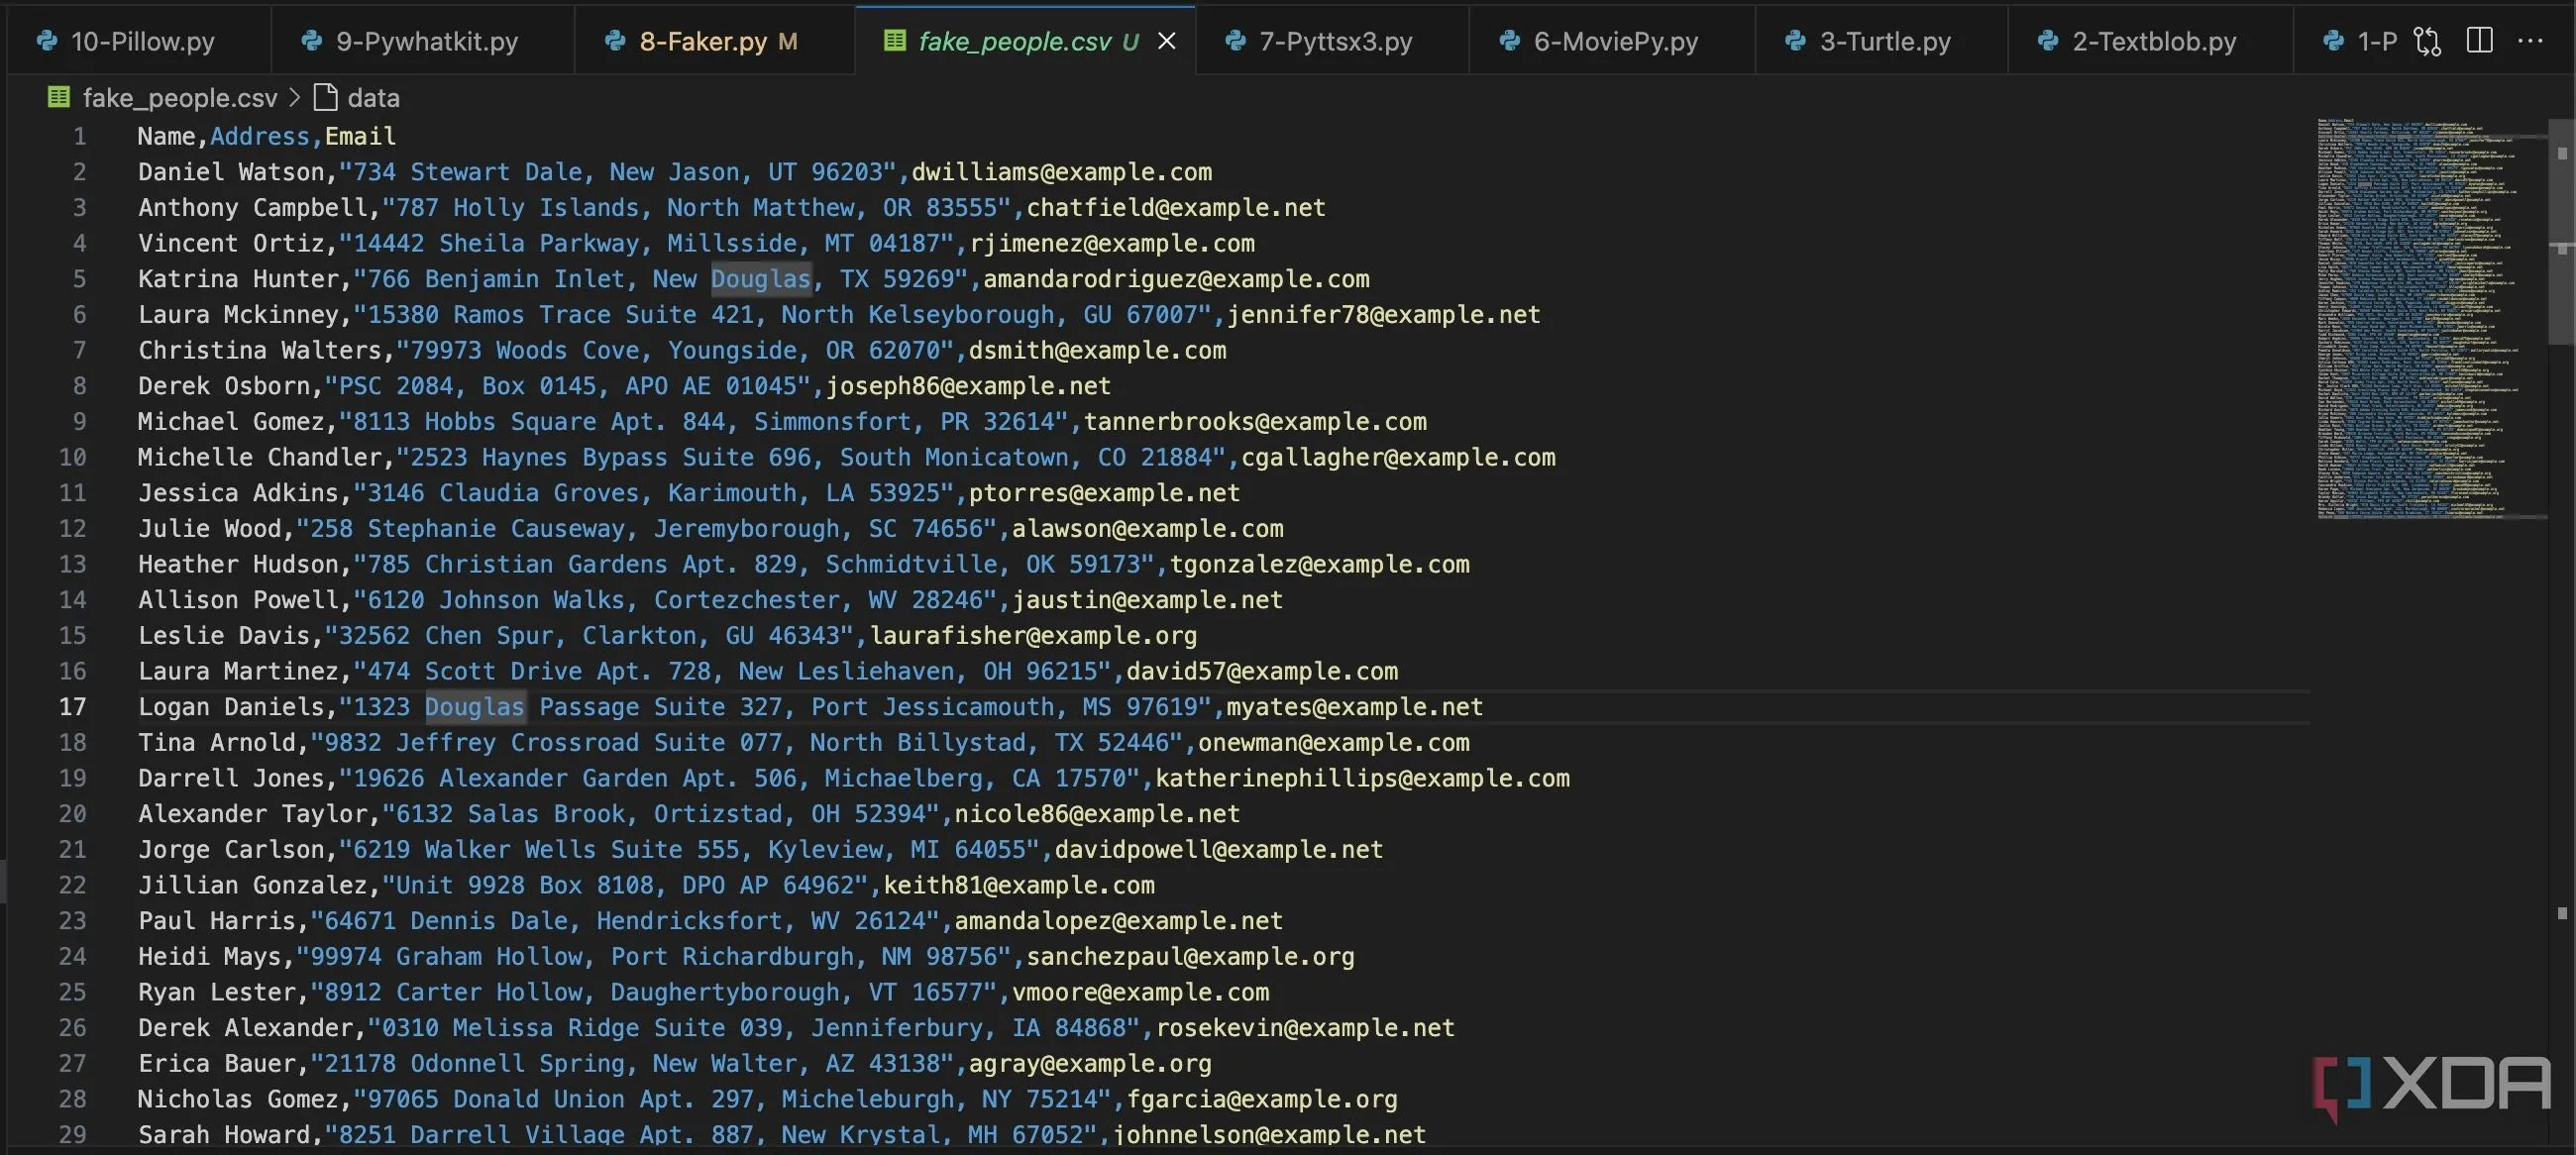Click the minimap code overview

click(x=2430, y=318)
